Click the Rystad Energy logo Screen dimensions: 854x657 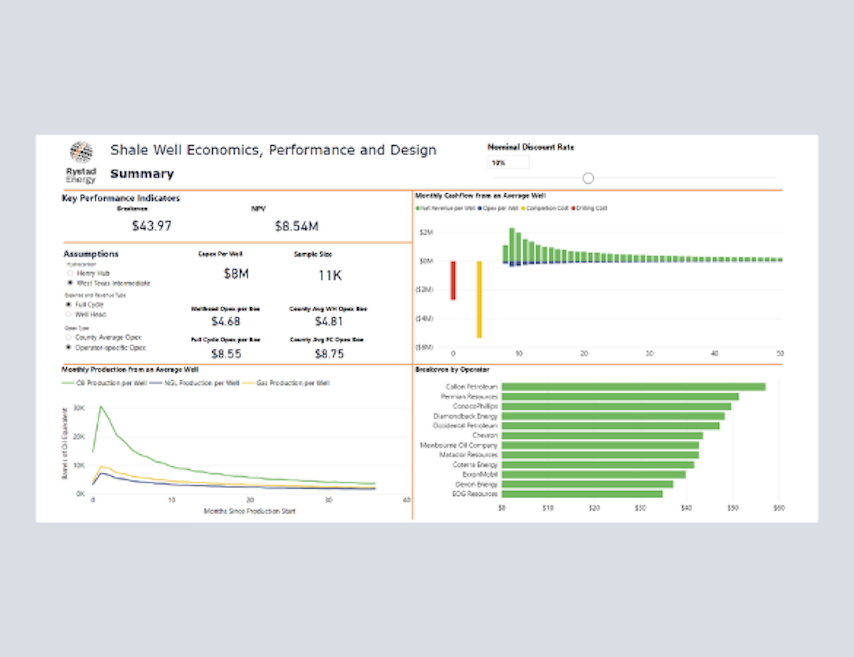point(81,162)
